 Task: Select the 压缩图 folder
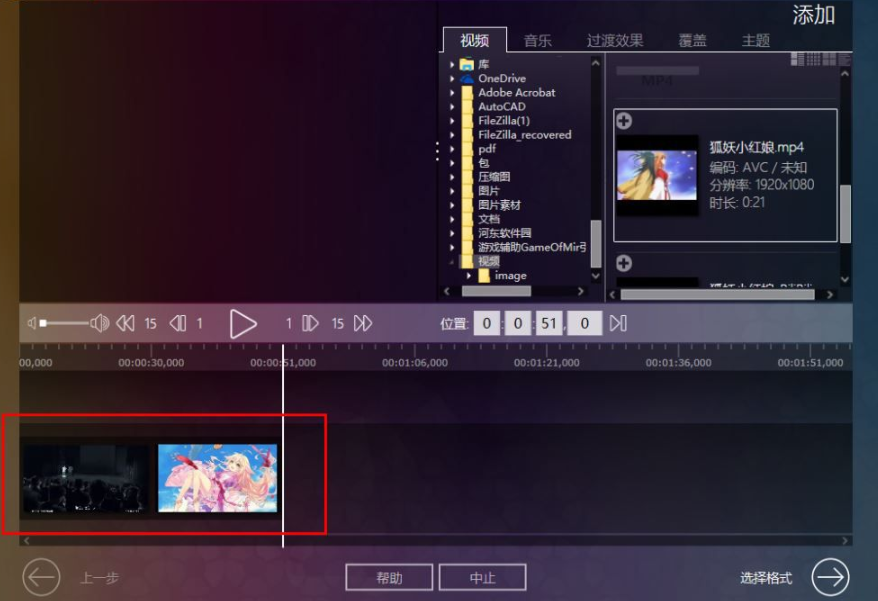(494, 177)
